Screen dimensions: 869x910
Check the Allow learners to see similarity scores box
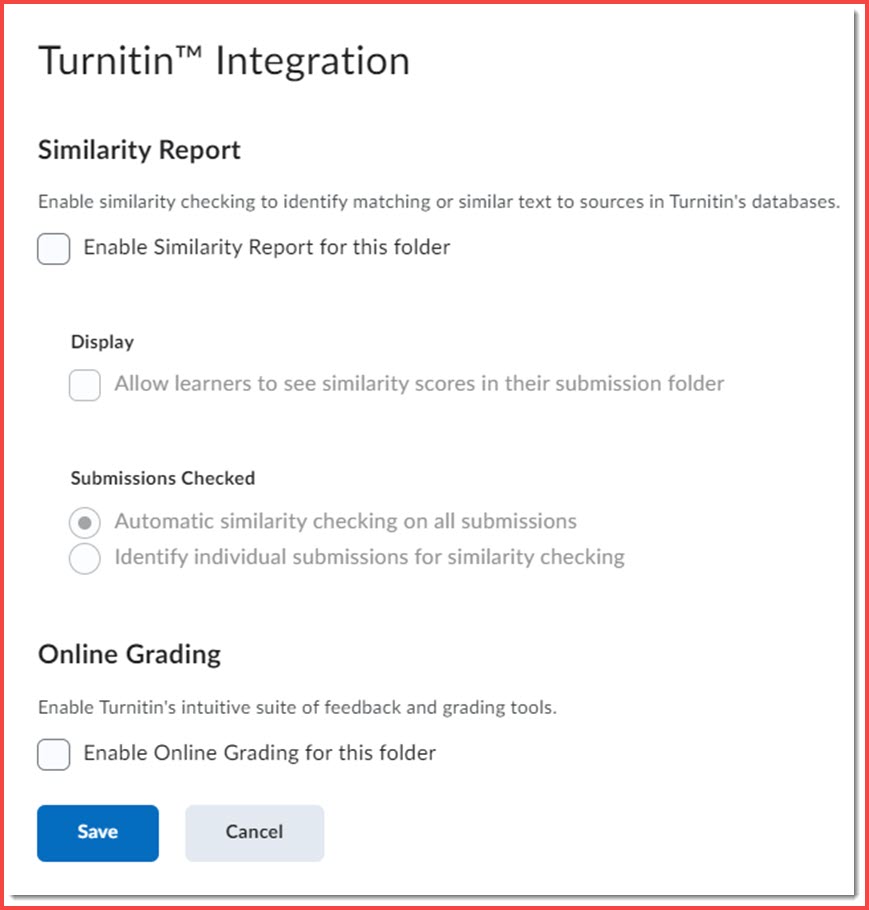[x=85, y=384]
